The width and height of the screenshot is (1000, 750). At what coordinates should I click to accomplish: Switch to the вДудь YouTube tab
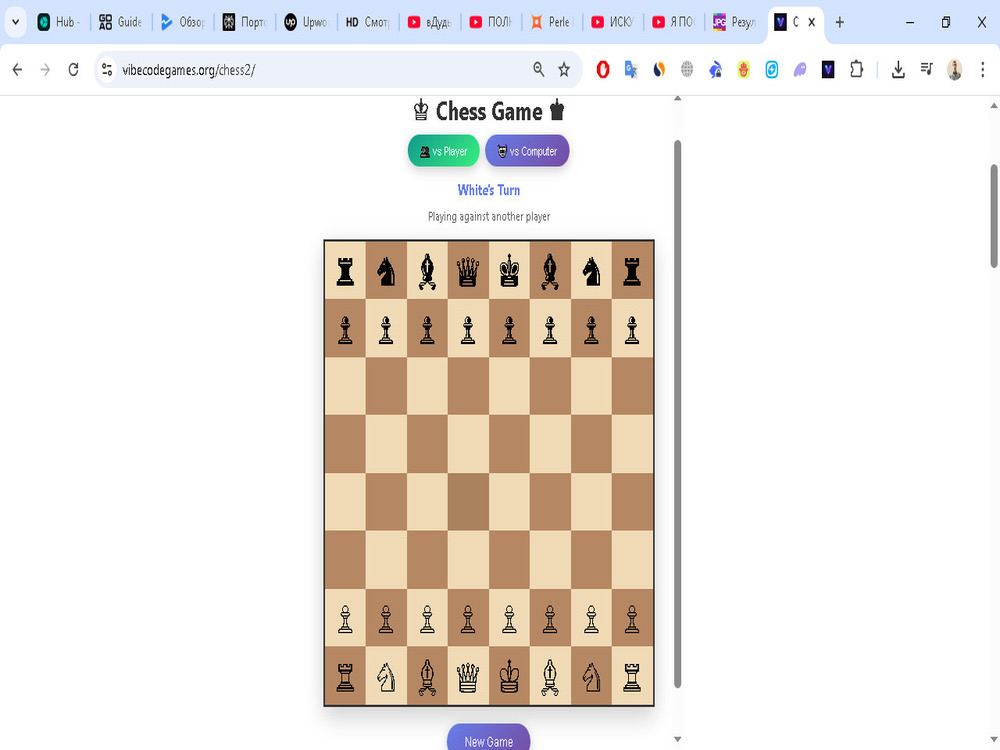click(429, 22)
